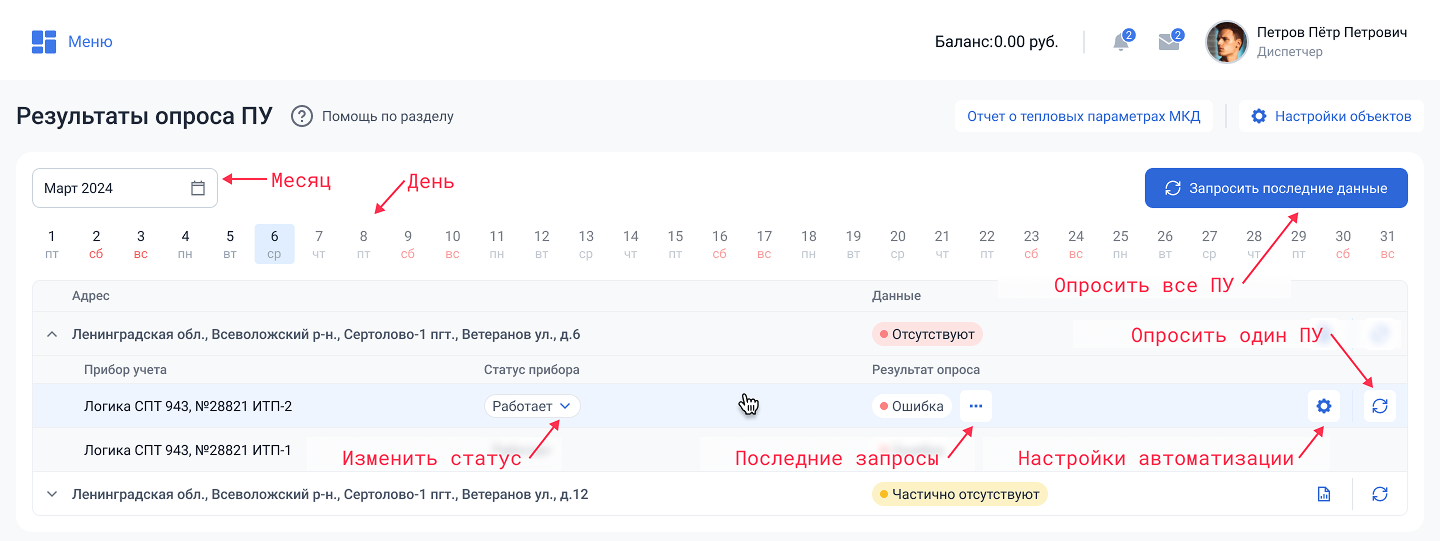Click the notifications bell icon
This screenshot has height=541, width=1440.
(x=1121, y=42)
